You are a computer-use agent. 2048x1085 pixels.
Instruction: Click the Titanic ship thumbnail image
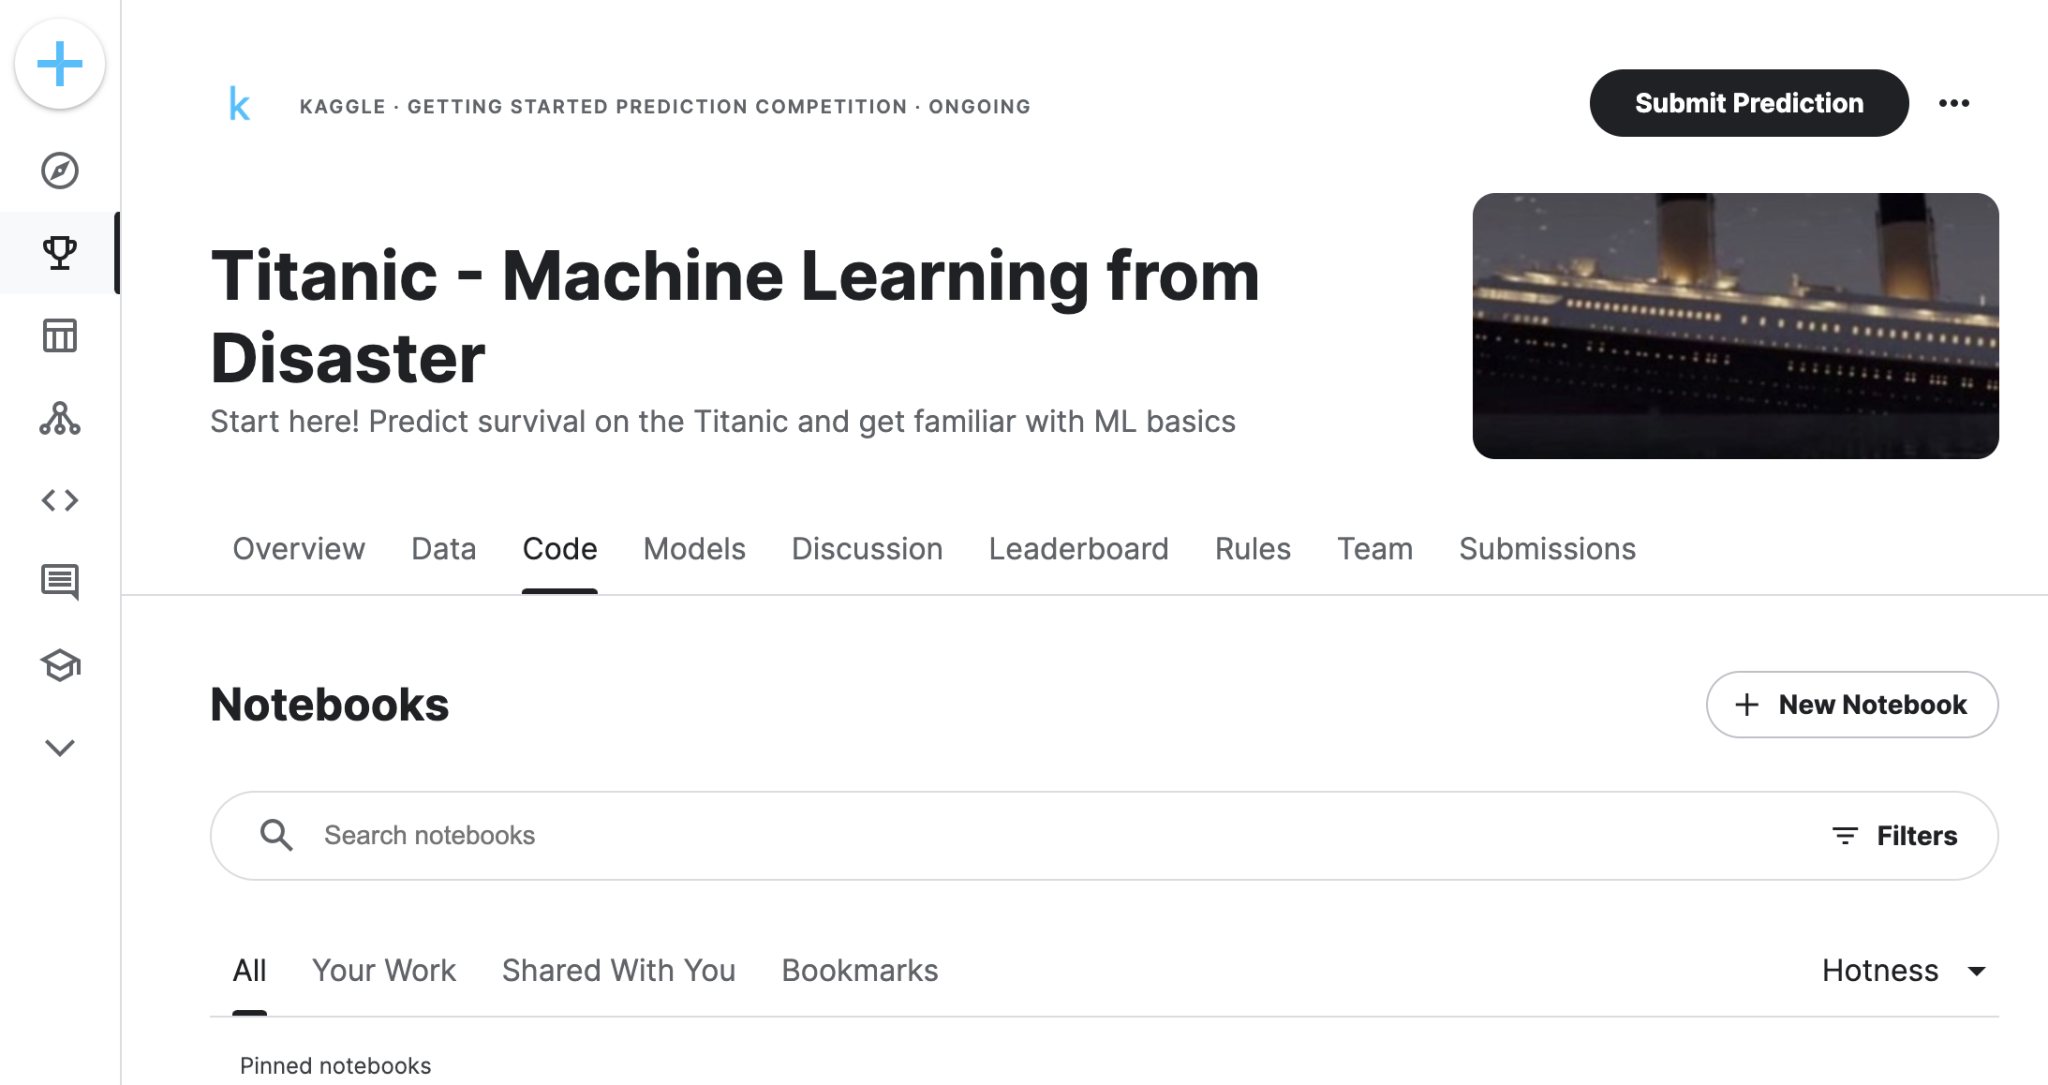[x=1735, y=326]
